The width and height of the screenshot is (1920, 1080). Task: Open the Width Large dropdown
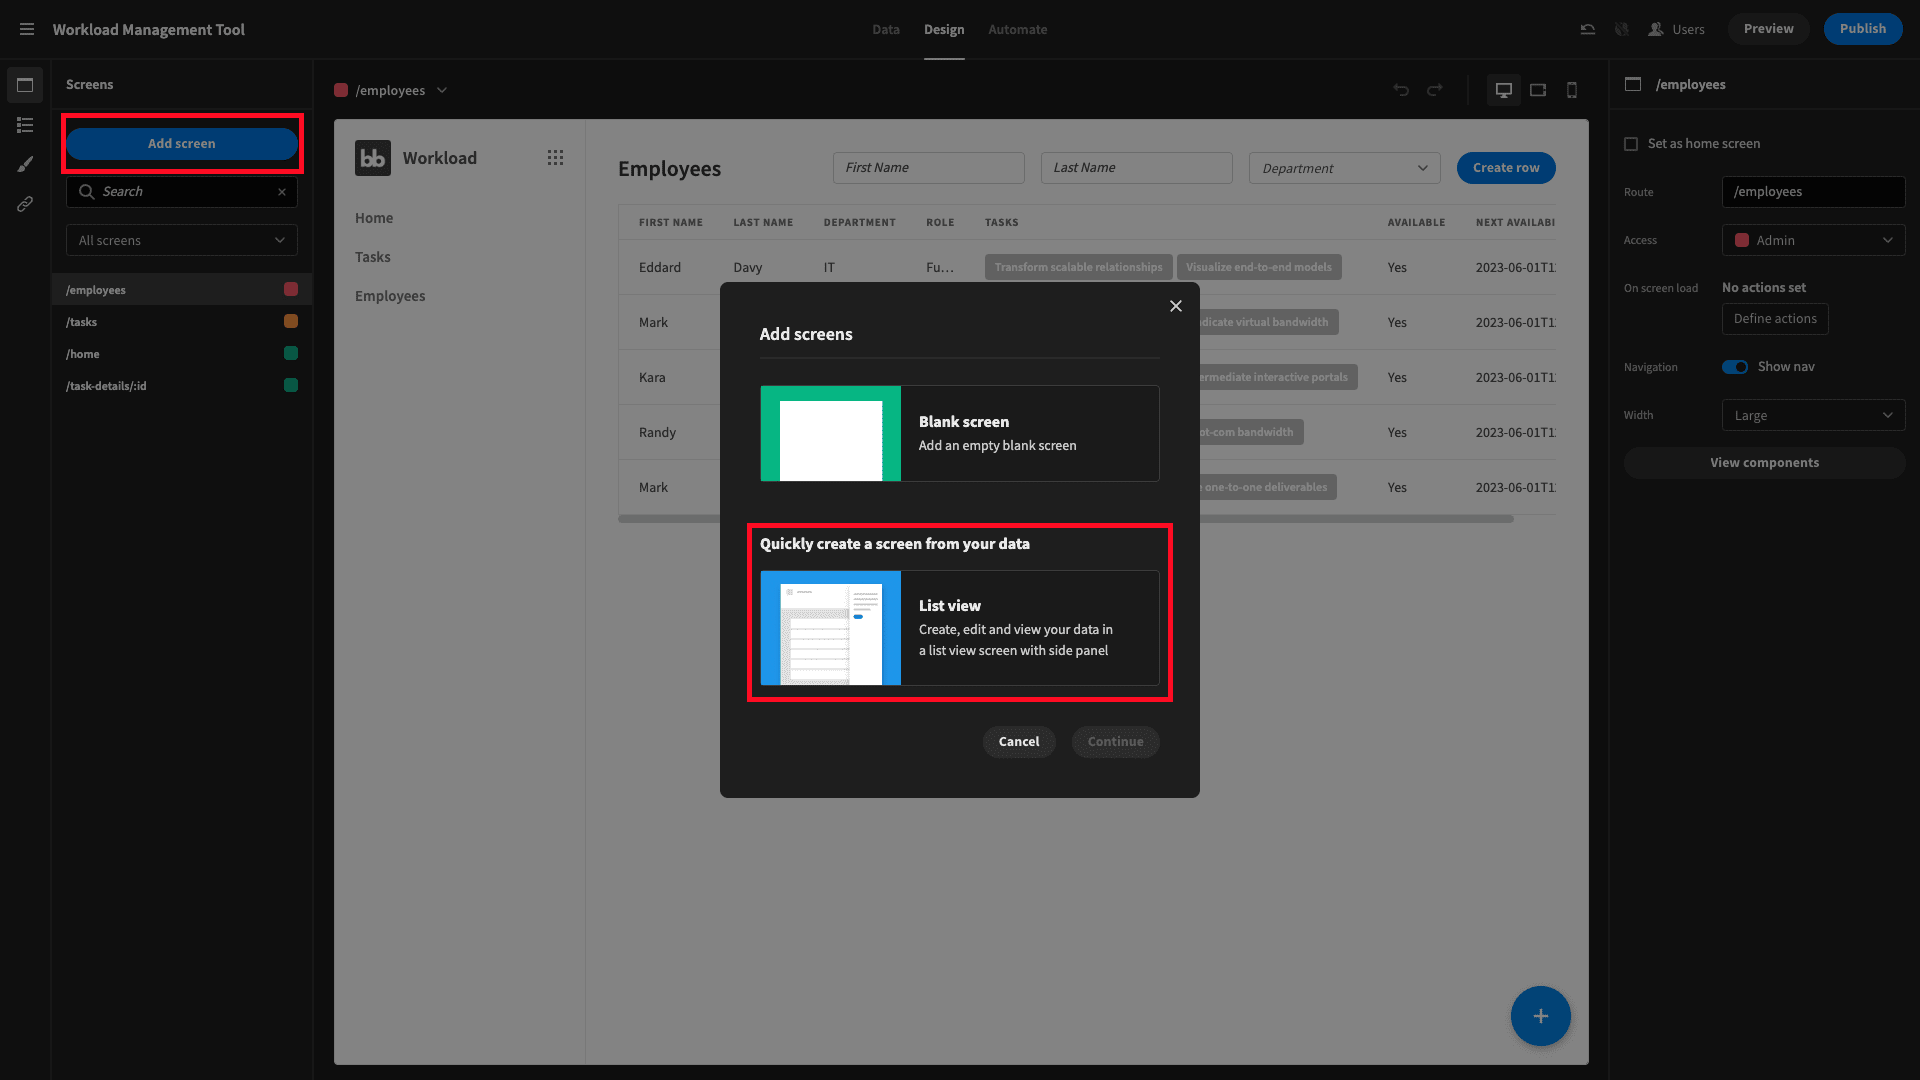pyautogui.click(x=1813, y=415)
